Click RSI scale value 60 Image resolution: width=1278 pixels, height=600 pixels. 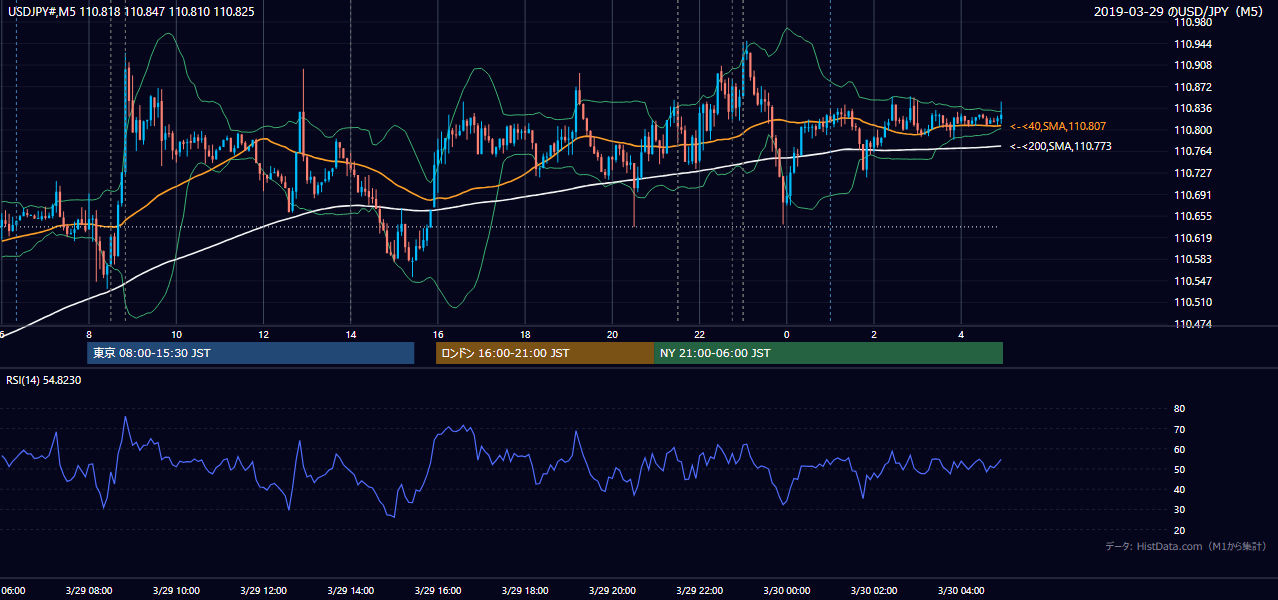1180,449
